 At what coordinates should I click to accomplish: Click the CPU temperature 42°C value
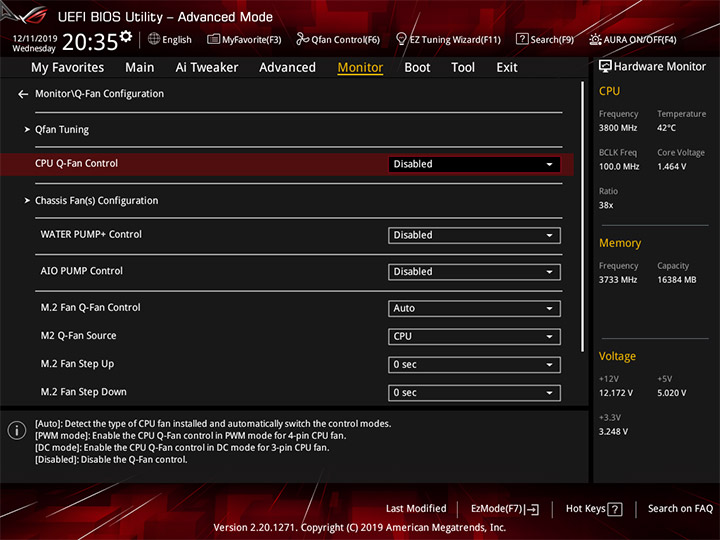(666, 128)
